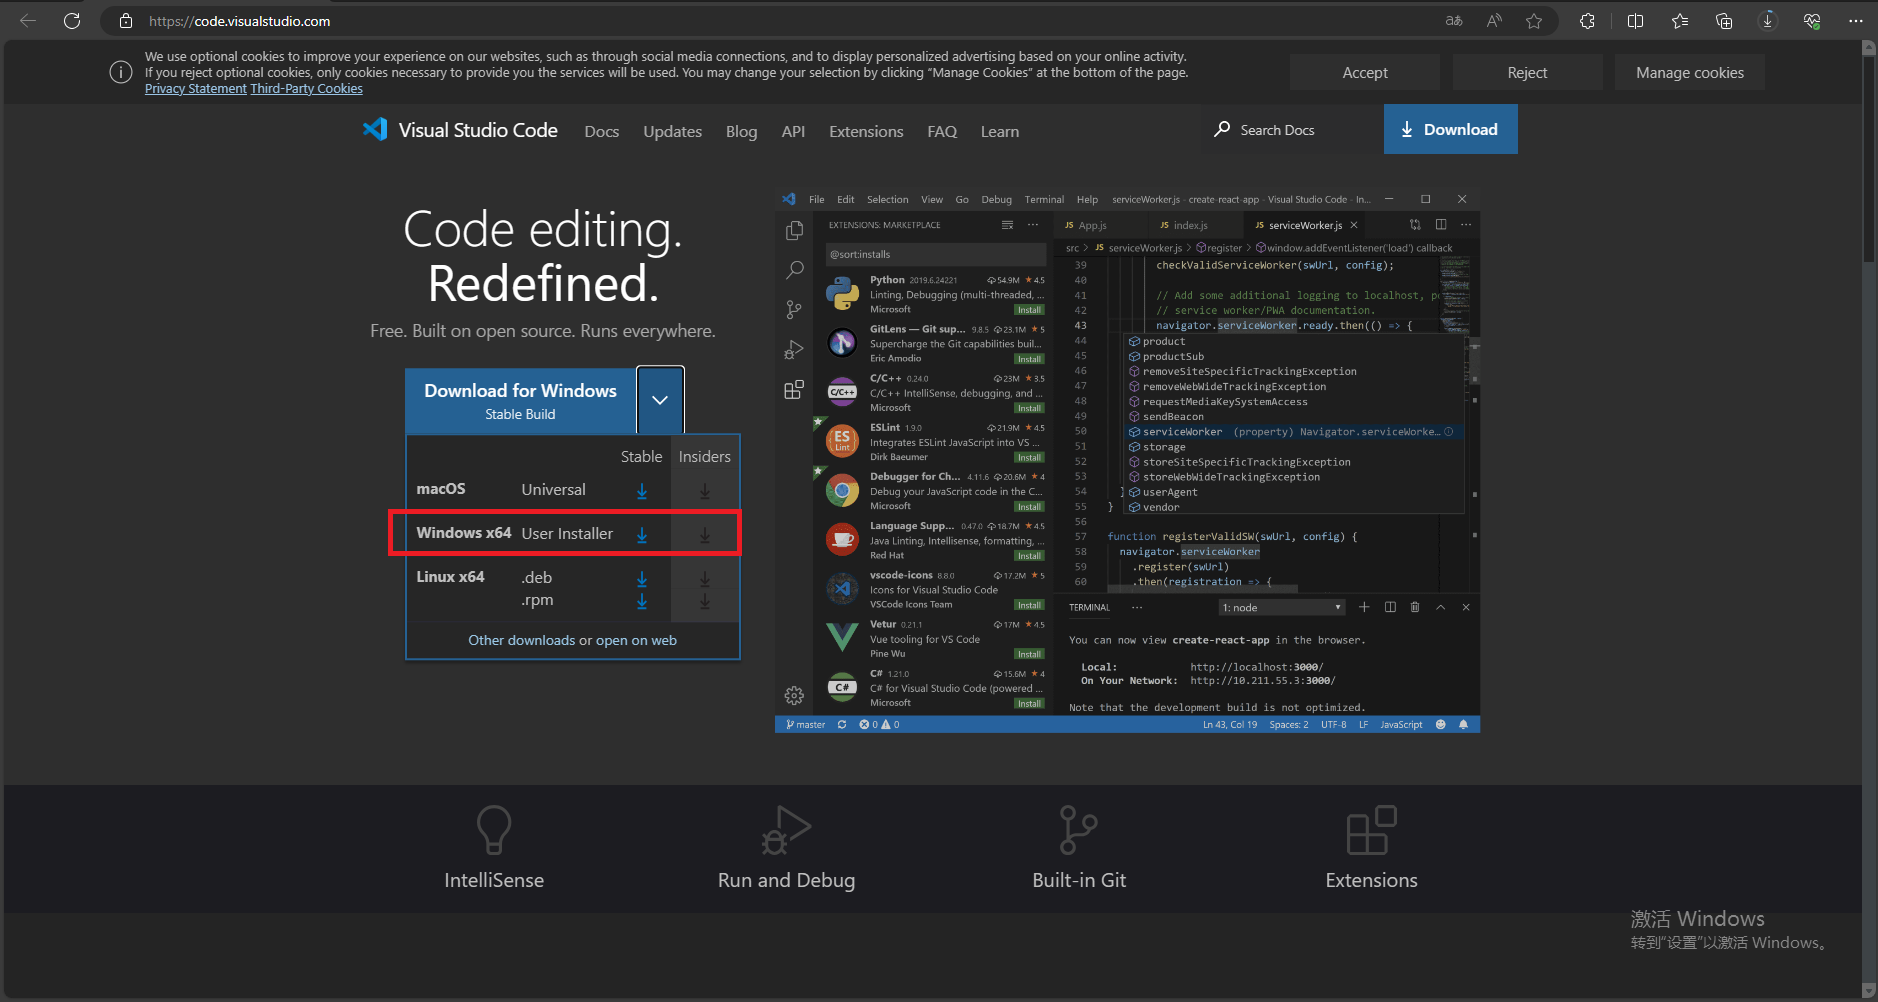Download Linux .rpm stable package

point(642,601)
